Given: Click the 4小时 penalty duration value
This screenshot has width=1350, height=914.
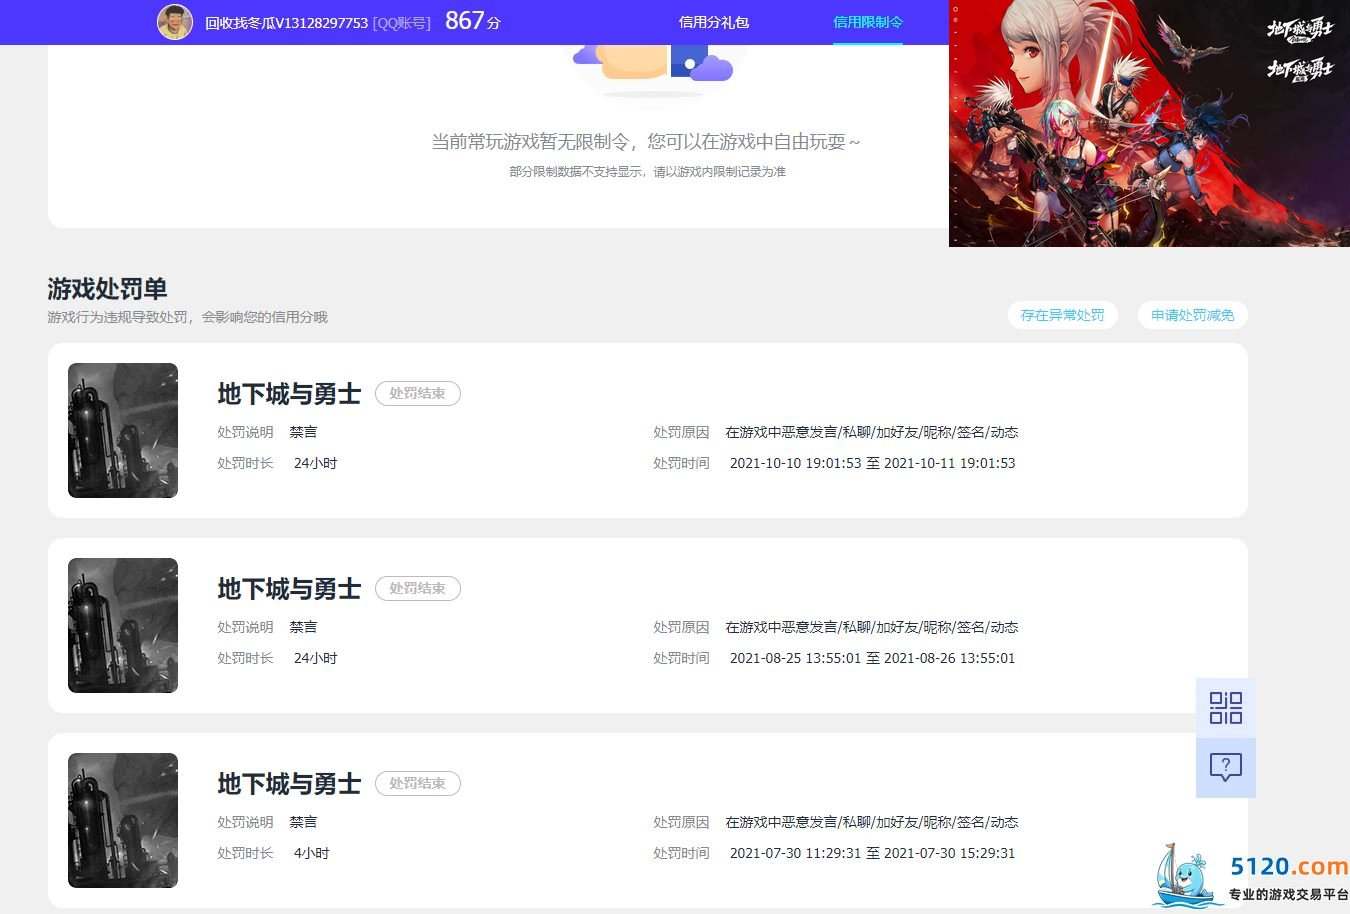Looking at the screenshot, I should (311, 853).
